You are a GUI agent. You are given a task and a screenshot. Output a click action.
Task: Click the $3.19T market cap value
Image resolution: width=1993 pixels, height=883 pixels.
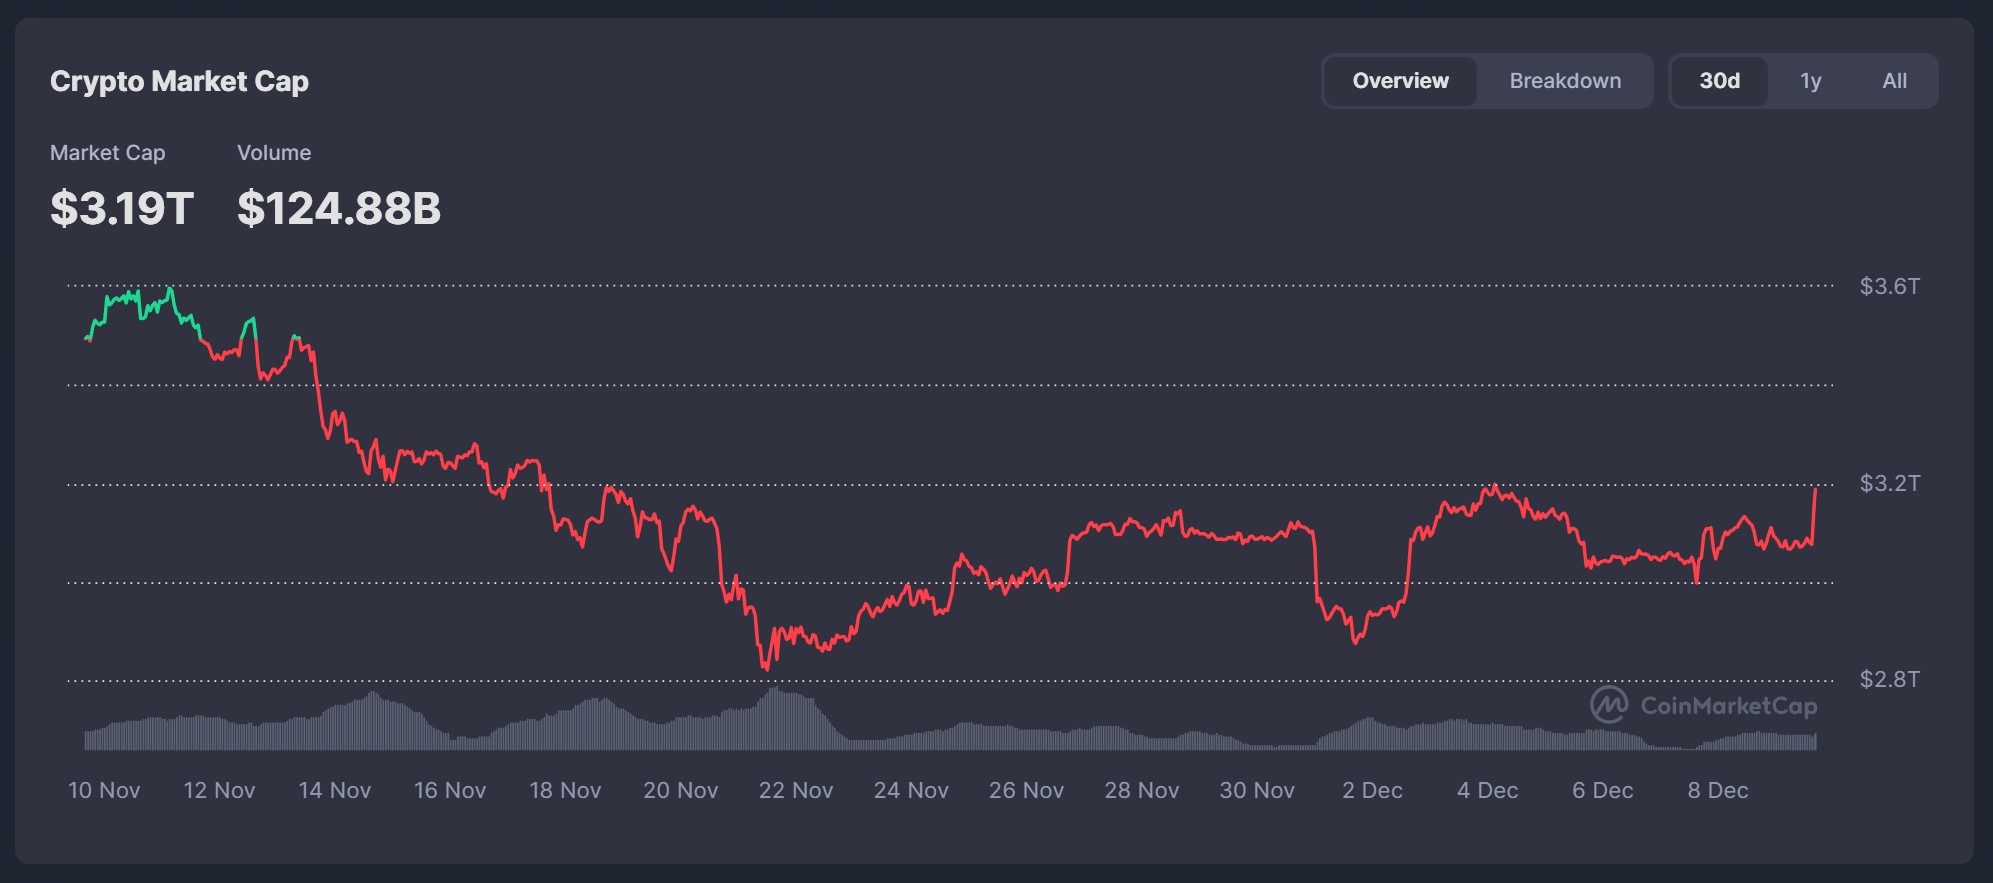tap(122, 208)
